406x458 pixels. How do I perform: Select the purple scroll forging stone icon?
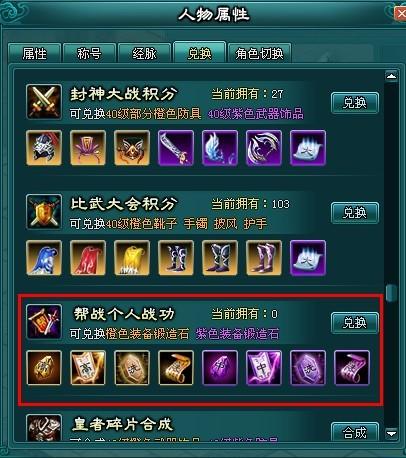pyautogui.click(x=352, y=368)
